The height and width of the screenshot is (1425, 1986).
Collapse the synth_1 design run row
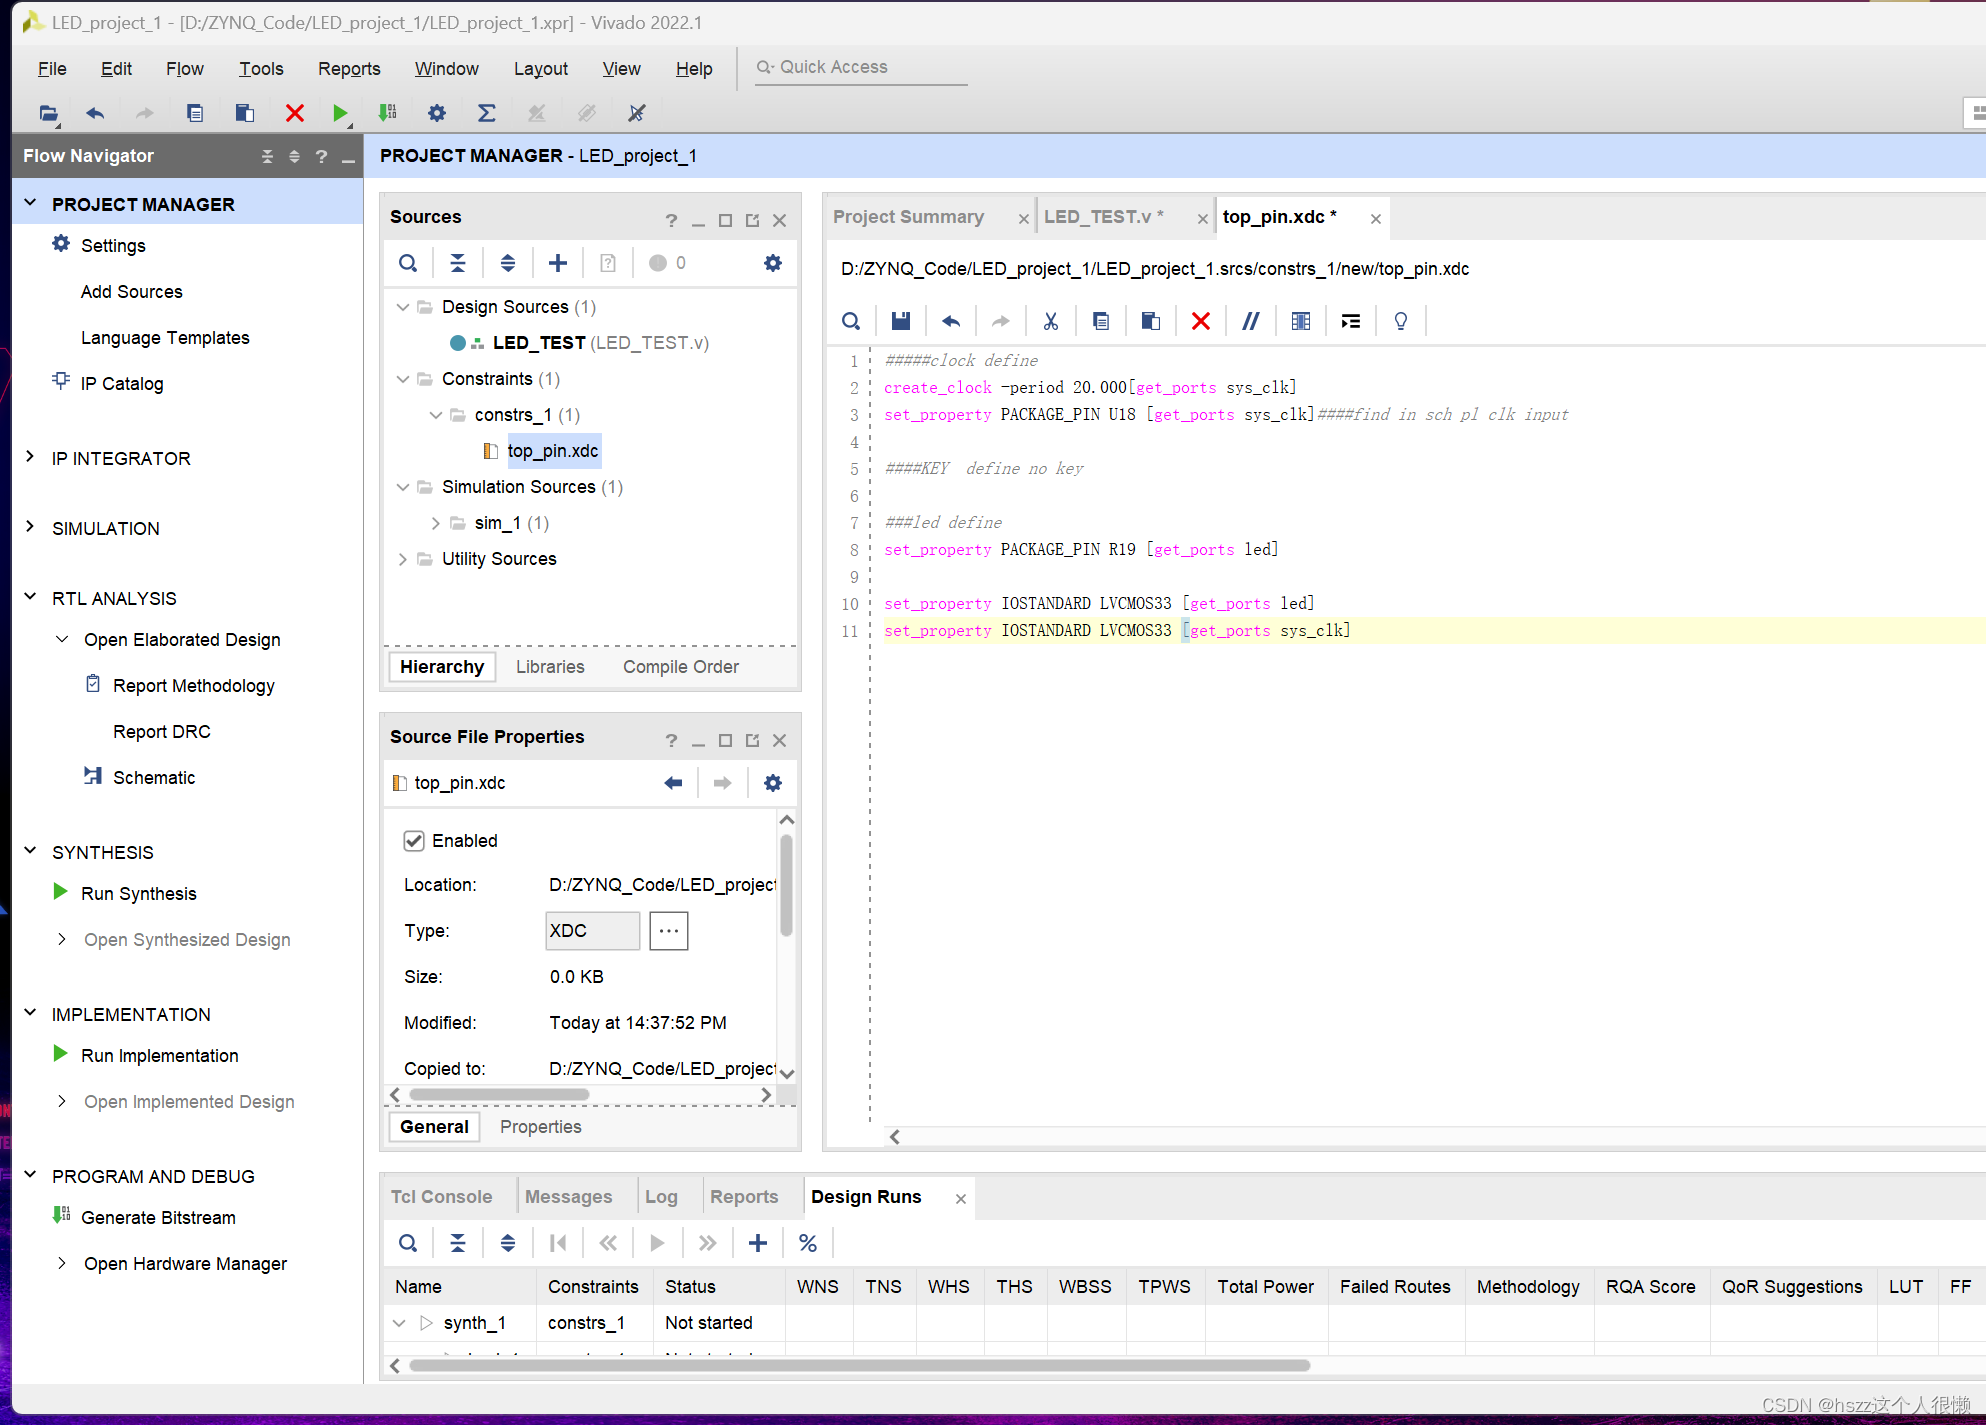pyautogui.click(x=399, y=1323)
